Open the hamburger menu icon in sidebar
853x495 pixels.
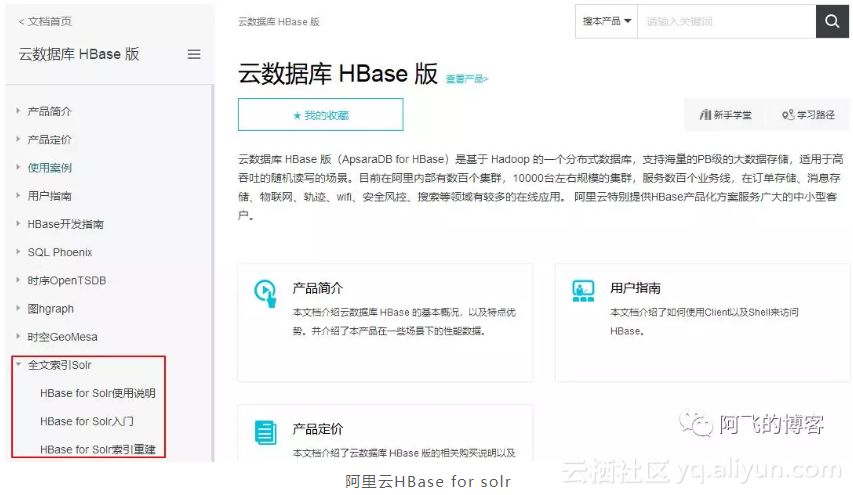(194, 54)
